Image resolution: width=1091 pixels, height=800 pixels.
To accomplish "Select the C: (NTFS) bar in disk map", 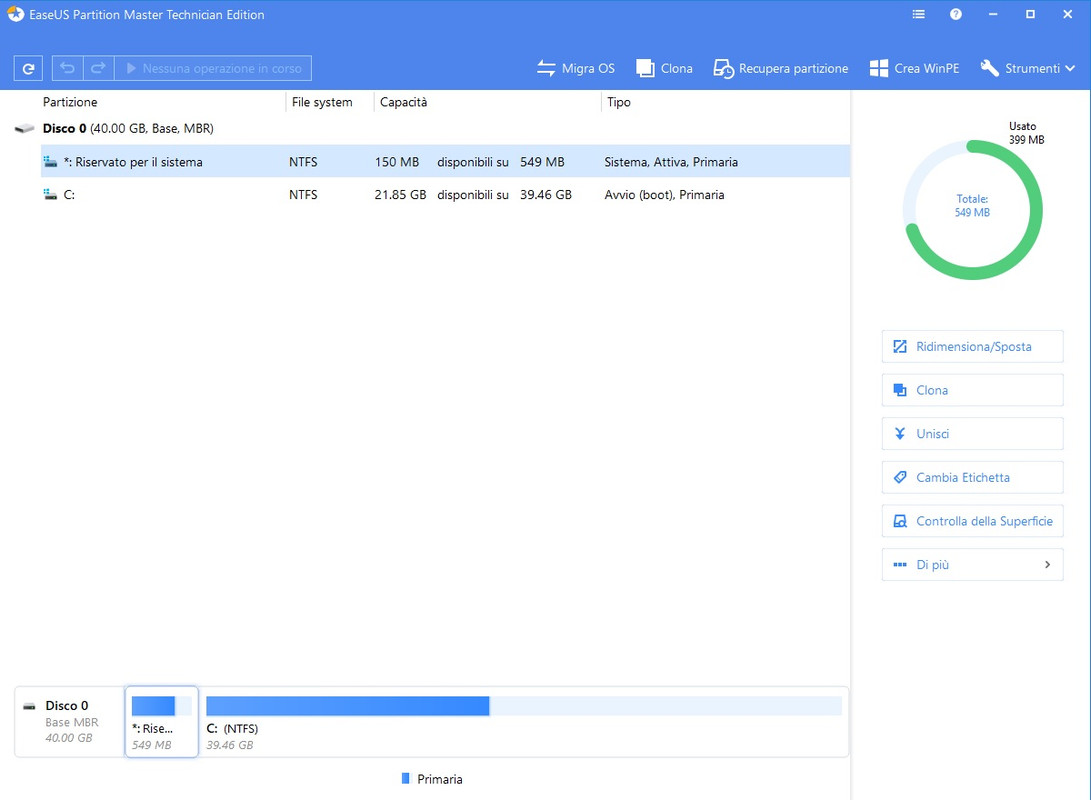I will pyautogui.click(x=523, y=706).
